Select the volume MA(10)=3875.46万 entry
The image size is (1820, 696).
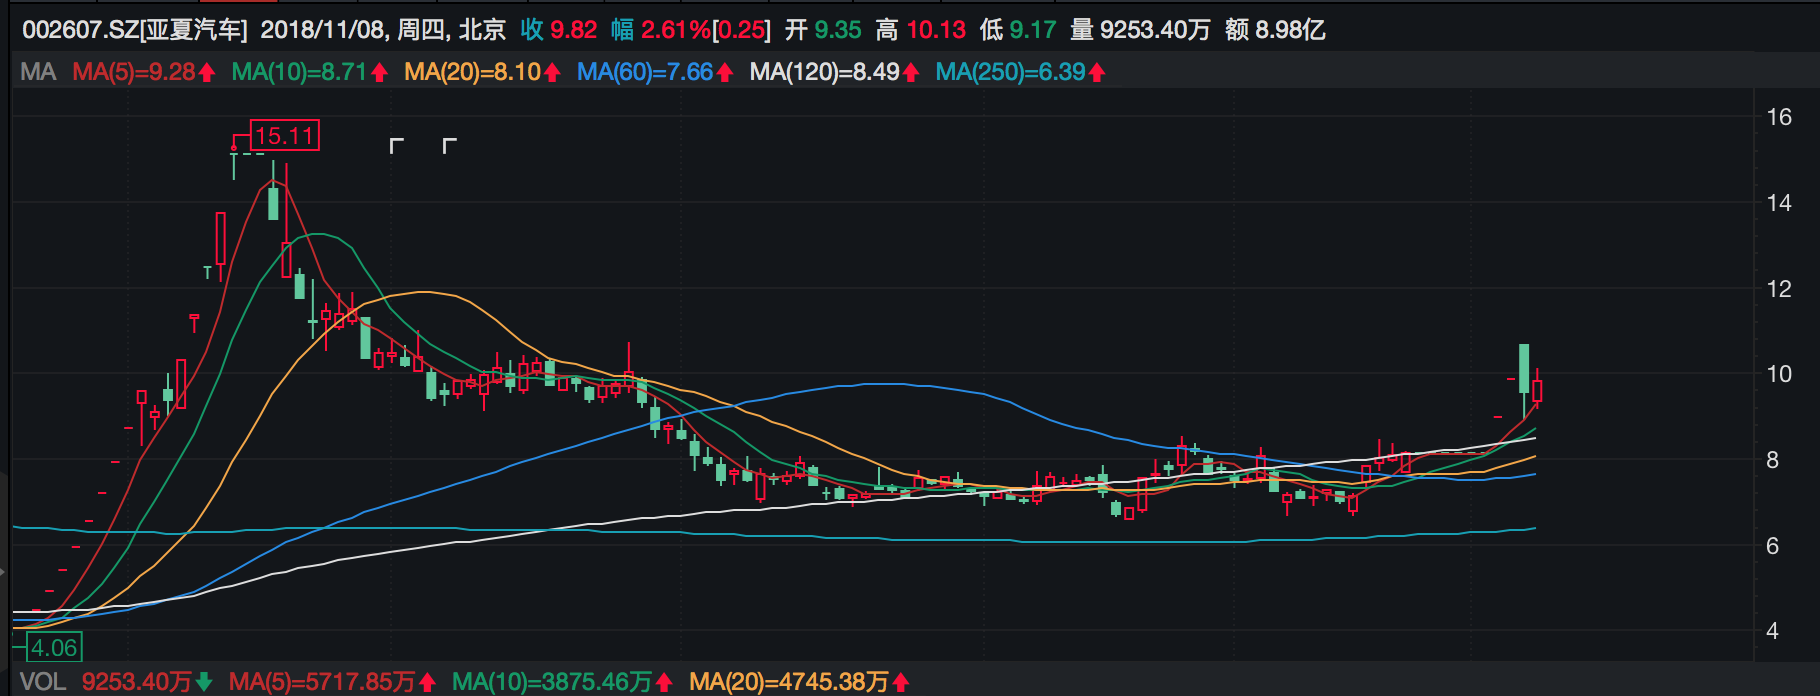click(x=552, y=682)
